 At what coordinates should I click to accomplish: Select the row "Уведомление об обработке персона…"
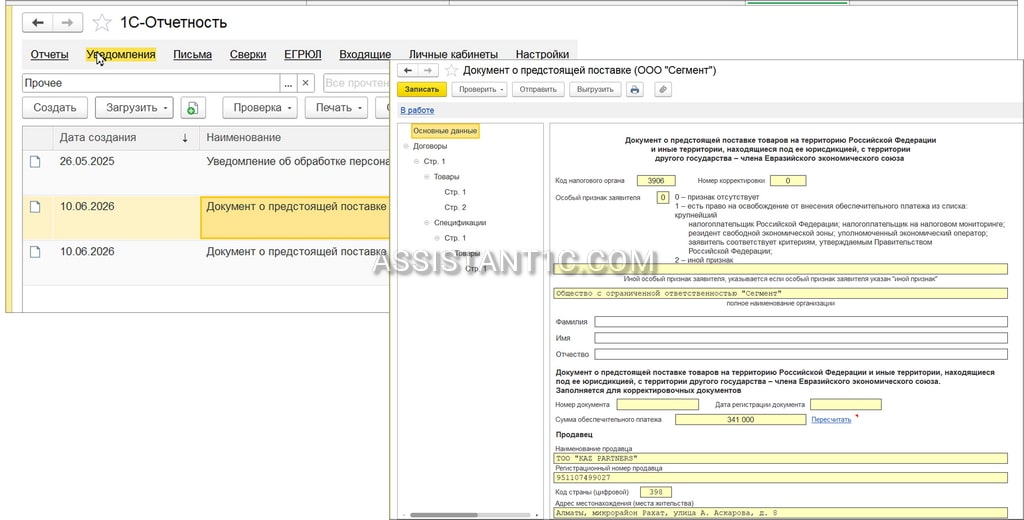click(206, 171)
